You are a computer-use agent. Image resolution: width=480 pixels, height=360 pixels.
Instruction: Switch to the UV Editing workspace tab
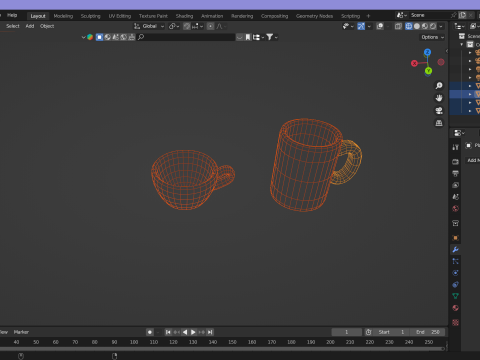[x=120, y=16]
